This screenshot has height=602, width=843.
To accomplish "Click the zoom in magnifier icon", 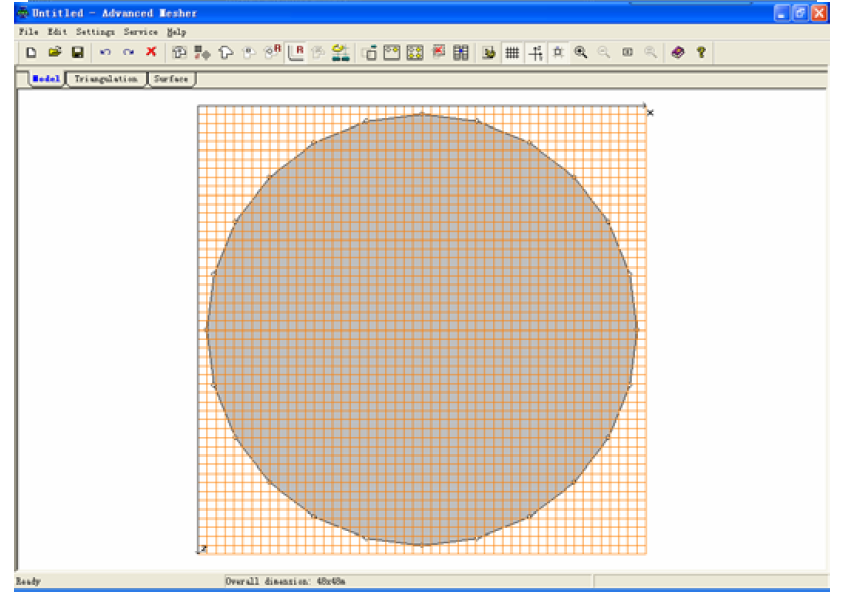I will (580, 52).
